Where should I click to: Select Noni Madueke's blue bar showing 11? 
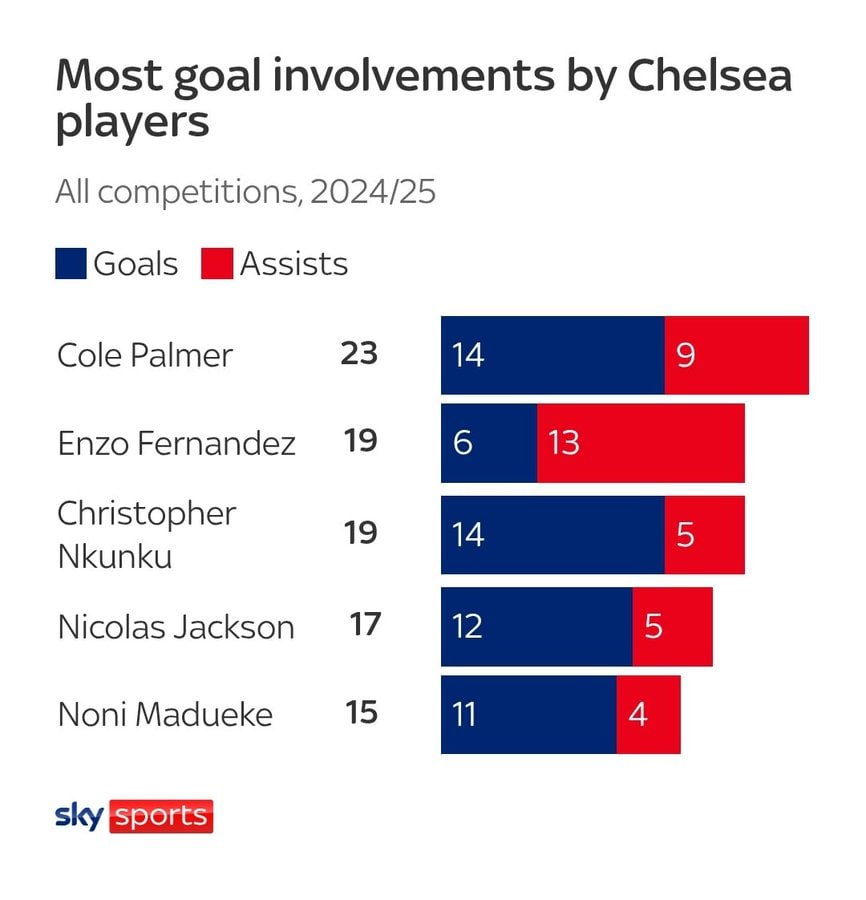coord(529,715)
